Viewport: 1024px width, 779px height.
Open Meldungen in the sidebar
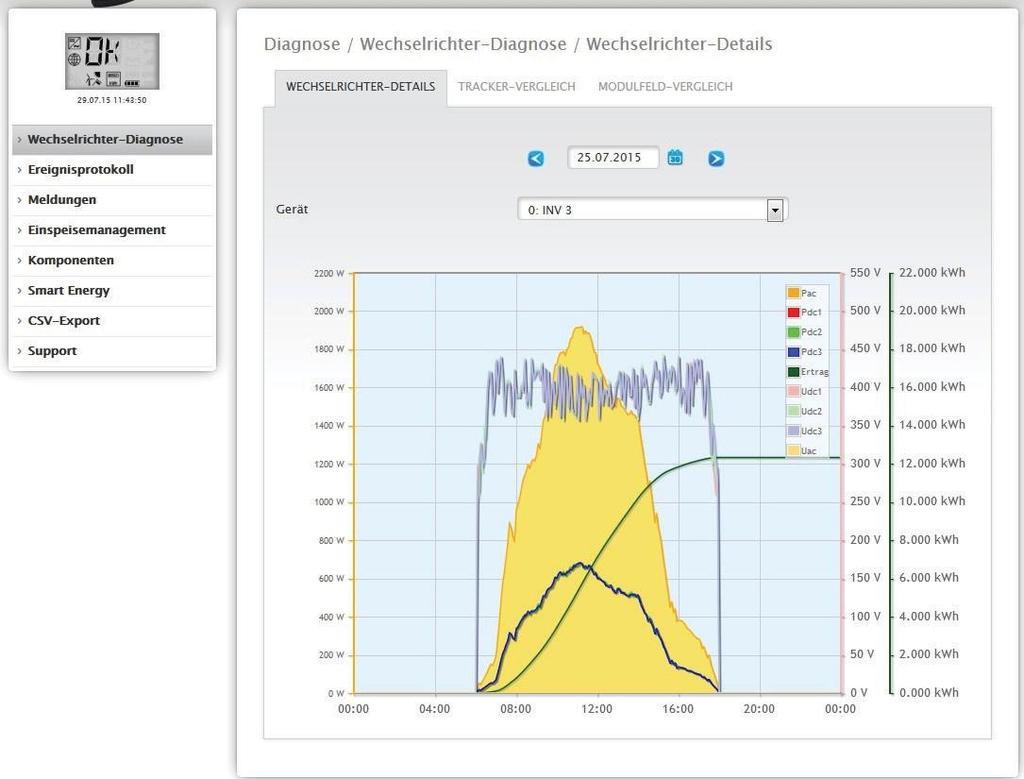click(x=112, y=200)
